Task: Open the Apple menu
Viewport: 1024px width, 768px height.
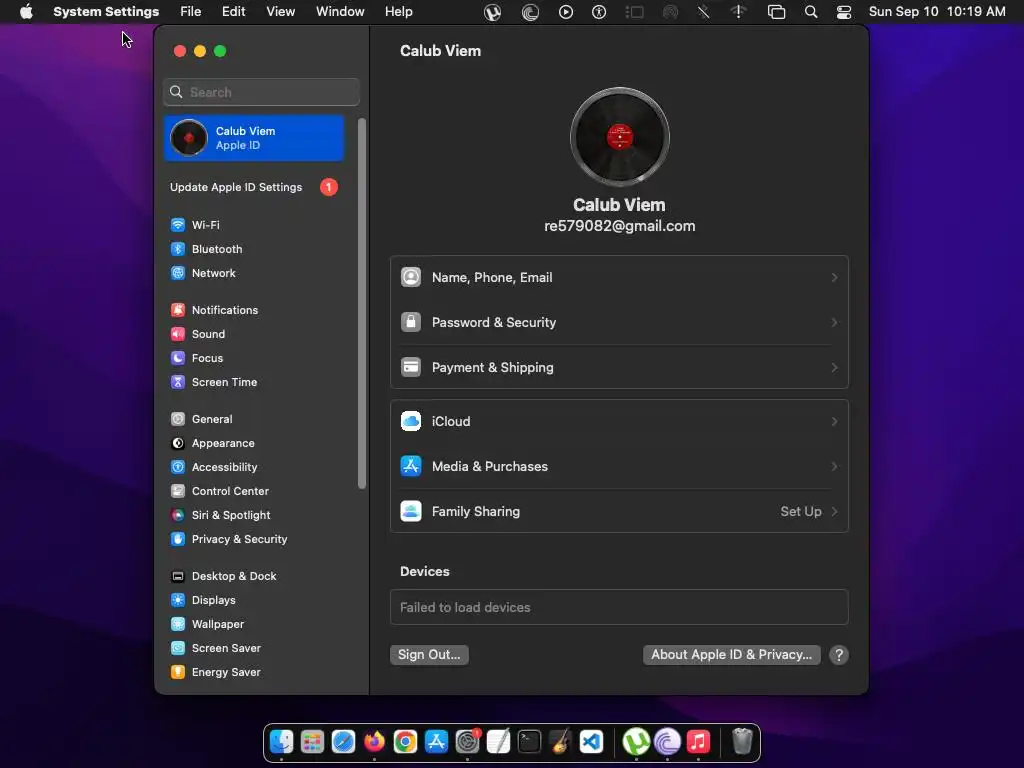Action: pos(26,12)
